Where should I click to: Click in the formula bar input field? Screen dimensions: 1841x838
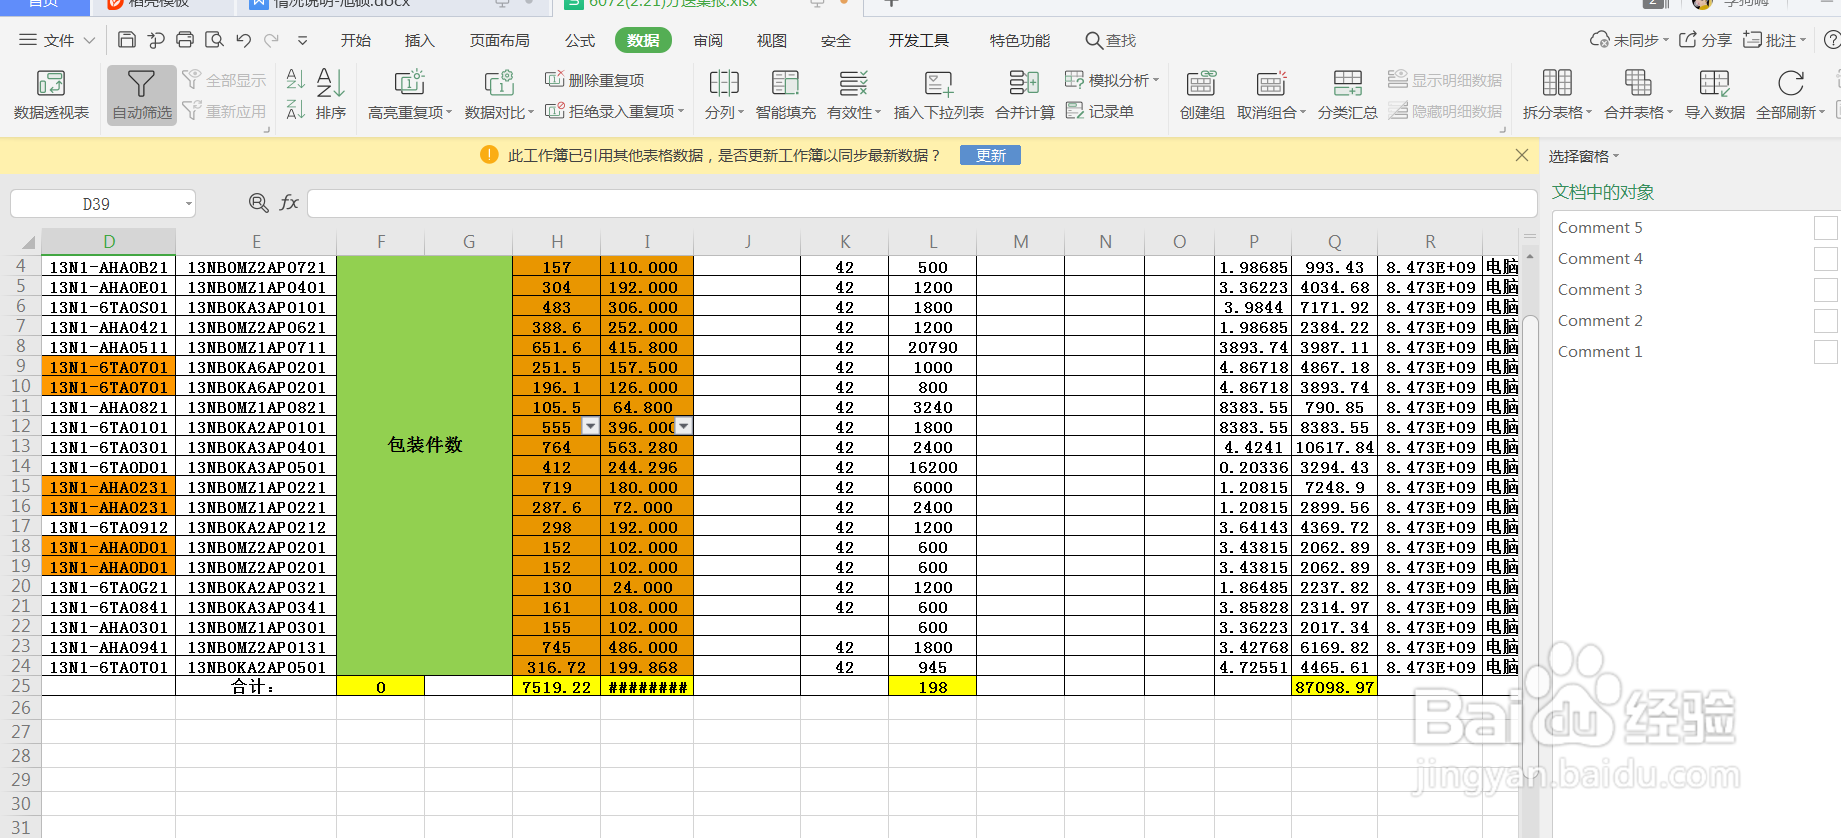click(921, 203)
